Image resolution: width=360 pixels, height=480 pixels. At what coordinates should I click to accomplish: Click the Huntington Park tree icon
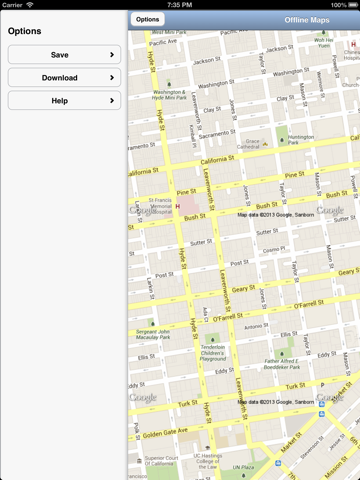click(282, 140)
